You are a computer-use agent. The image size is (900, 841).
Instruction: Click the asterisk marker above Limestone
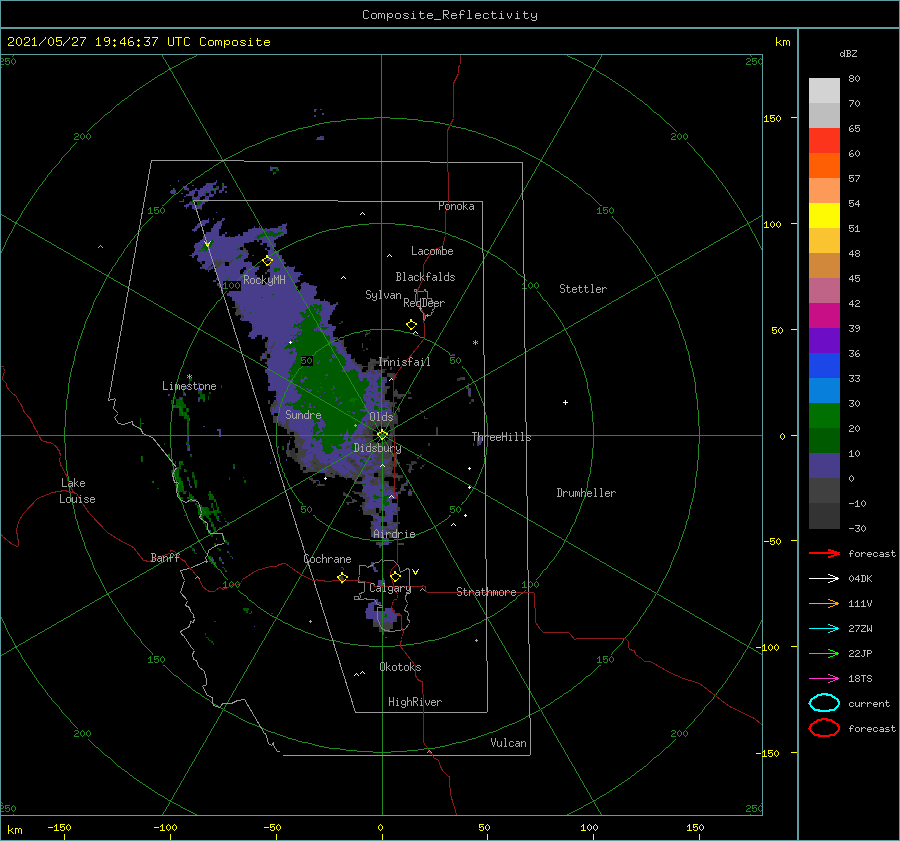click(189, 377)
